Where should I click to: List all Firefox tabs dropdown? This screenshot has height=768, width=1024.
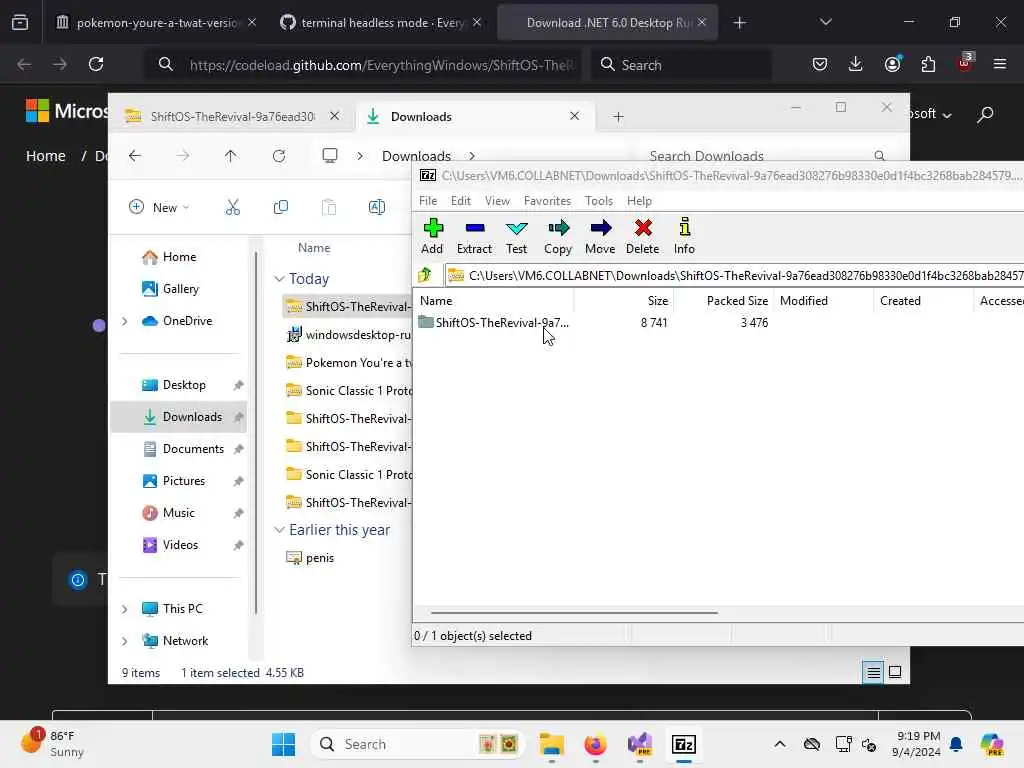click(x=825, y=22)
